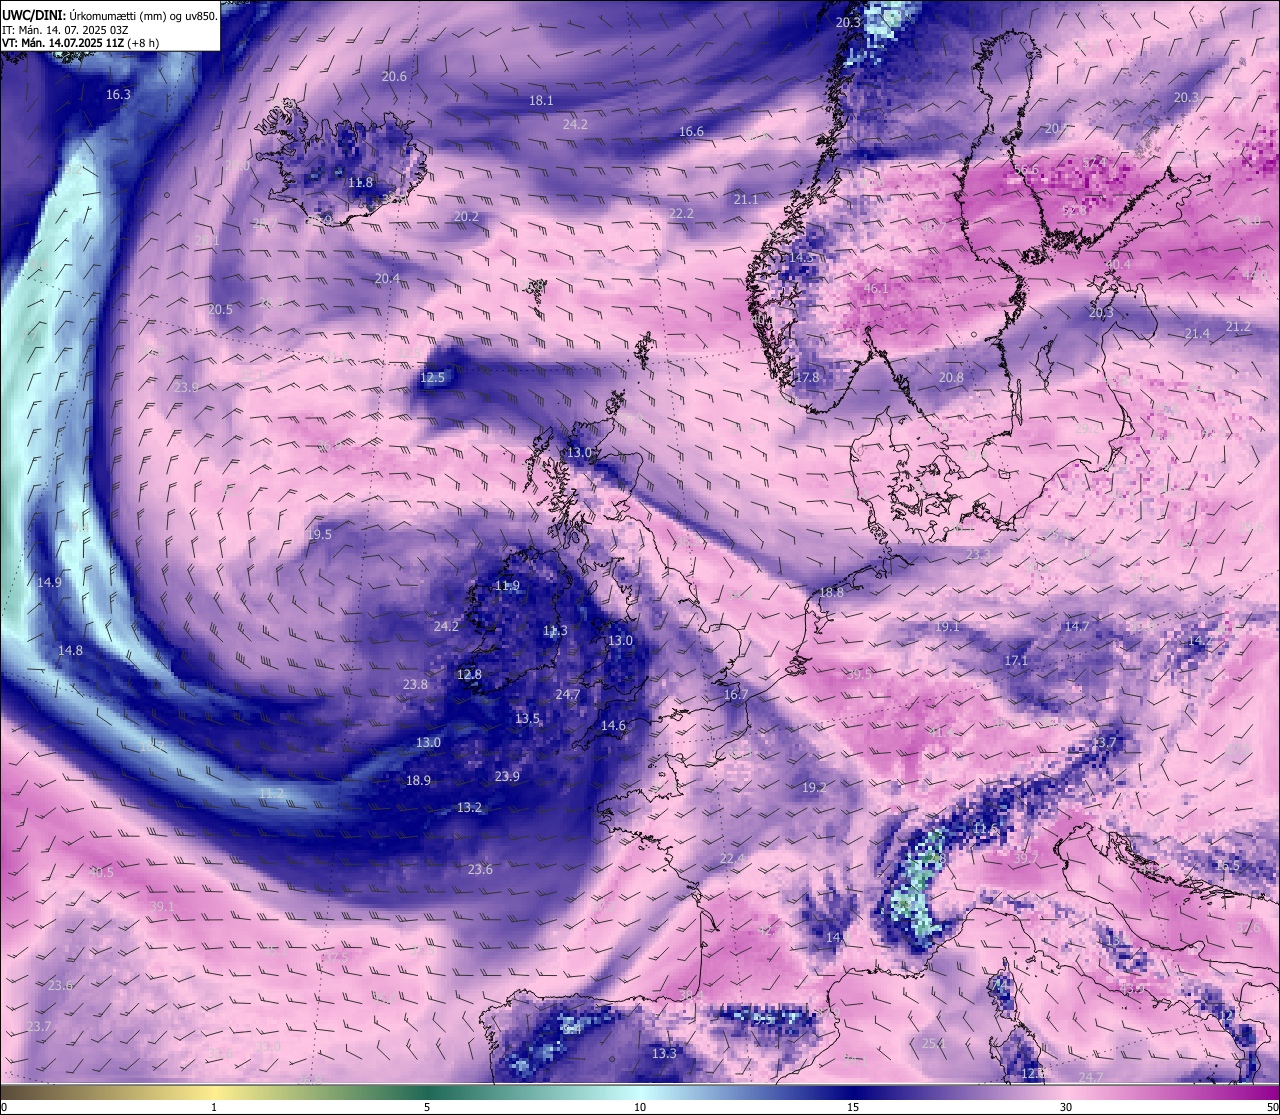Screen dimensions: 1280x1115
Task: Click the 14.6 value label
Action: (613, 726)
